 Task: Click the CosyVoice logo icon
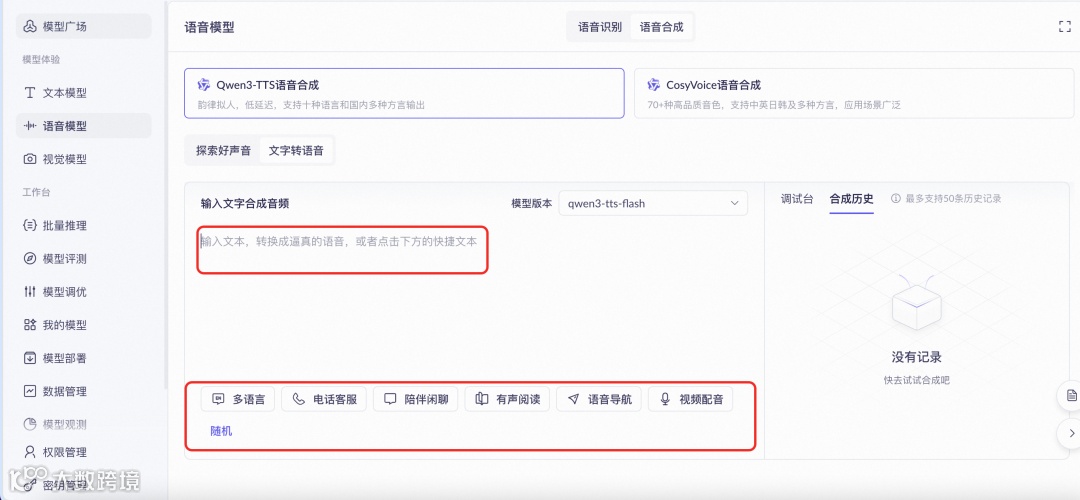pyautogui.click(x=654, y=85)
